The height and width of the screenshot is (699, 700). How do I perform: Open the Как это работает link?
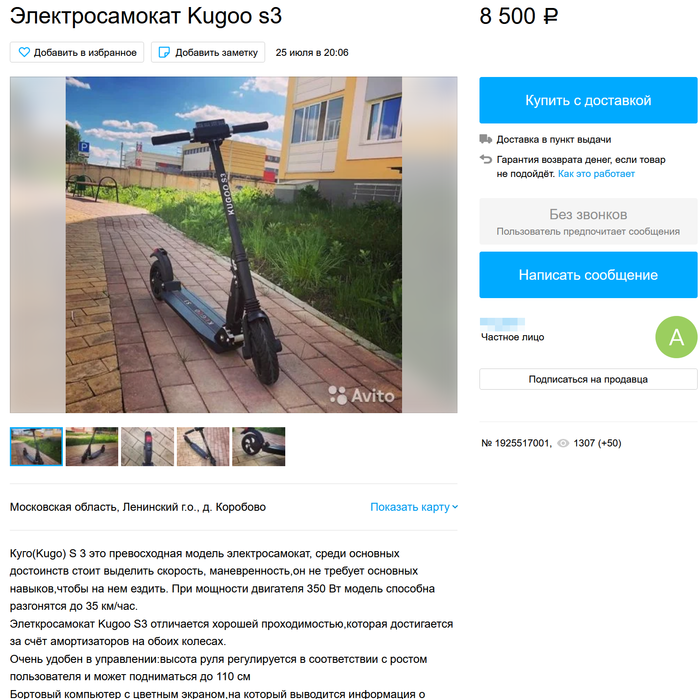pyautogui.click(x=596, y=174)
